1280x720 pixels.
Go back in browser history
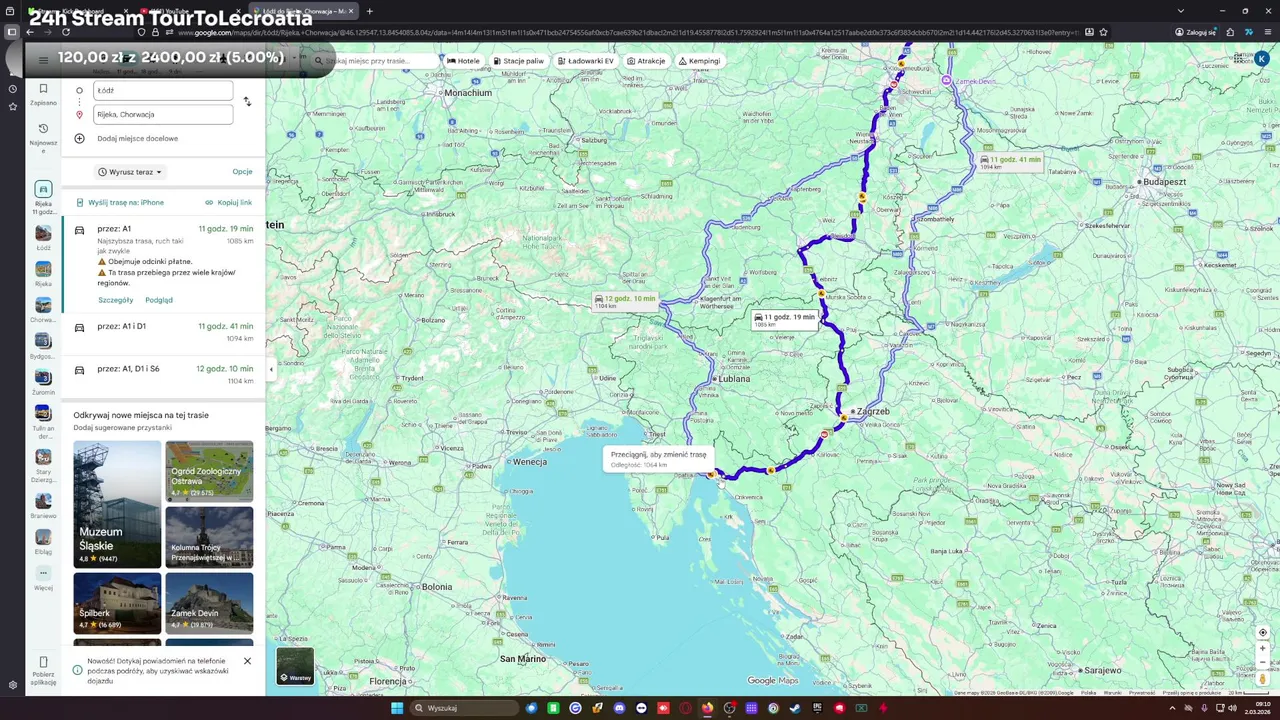30,32
